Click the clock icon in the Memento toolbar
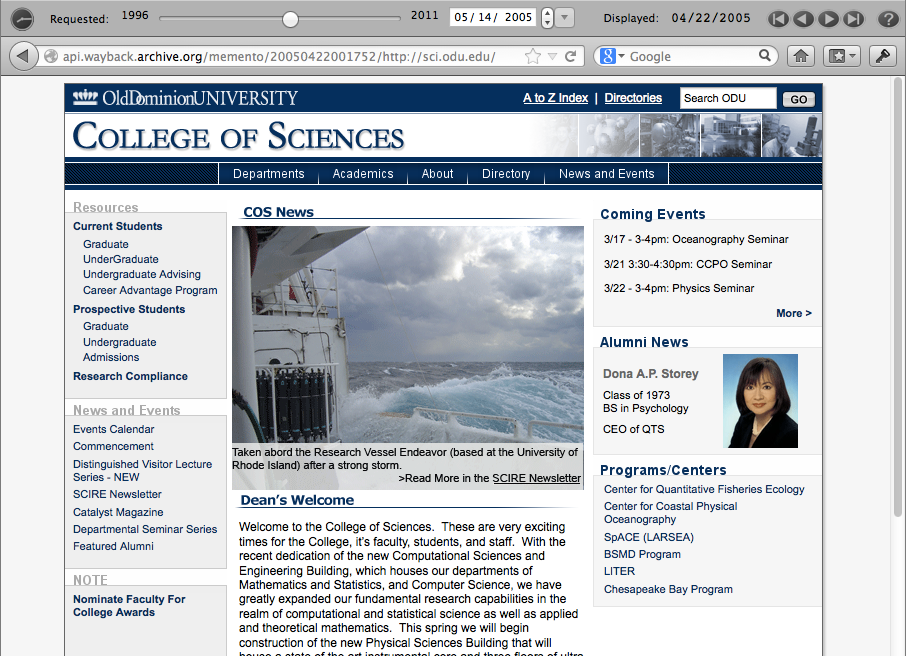The width and height of the screenshot is (906, 656). pos(23,18)
